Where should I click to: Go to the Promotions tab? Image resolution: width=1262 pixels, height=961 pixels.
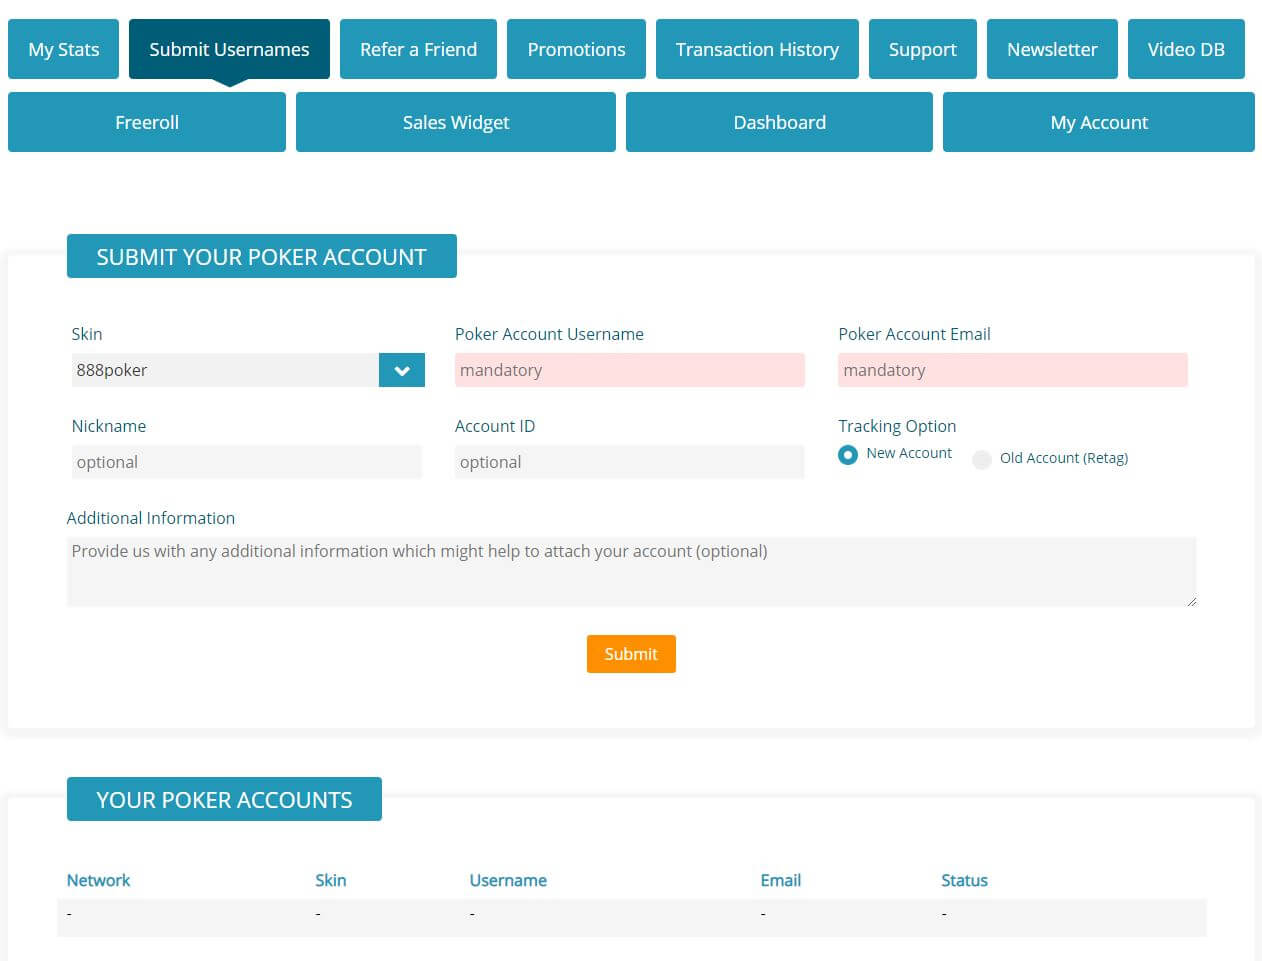coord(576,49)
